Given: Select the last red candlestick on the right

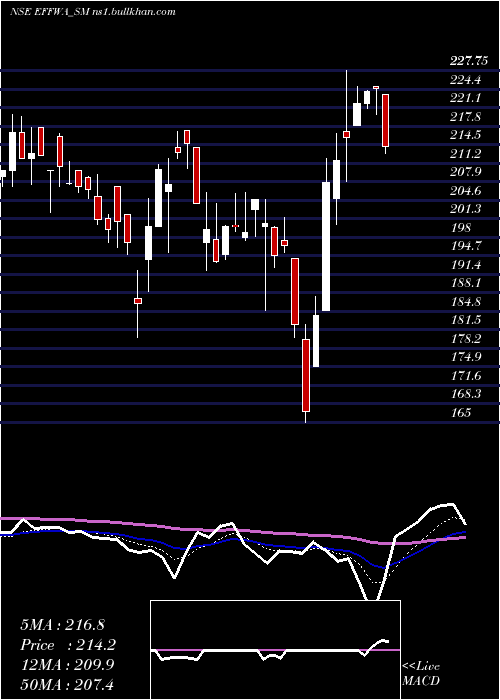Looking at the screenshot, I should coord(385,121).
